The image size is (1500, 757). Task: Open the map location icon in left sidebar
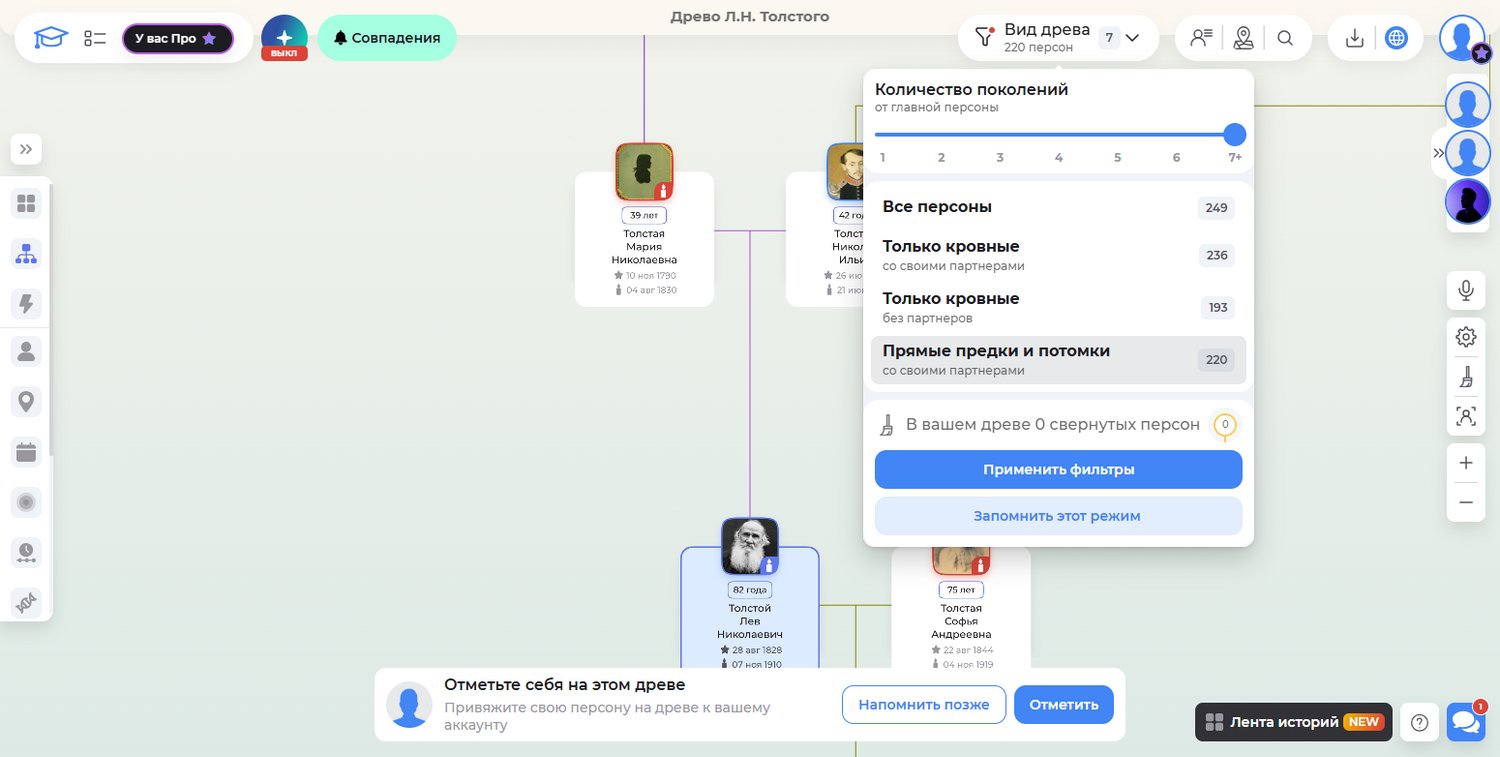tap(26, 402)
